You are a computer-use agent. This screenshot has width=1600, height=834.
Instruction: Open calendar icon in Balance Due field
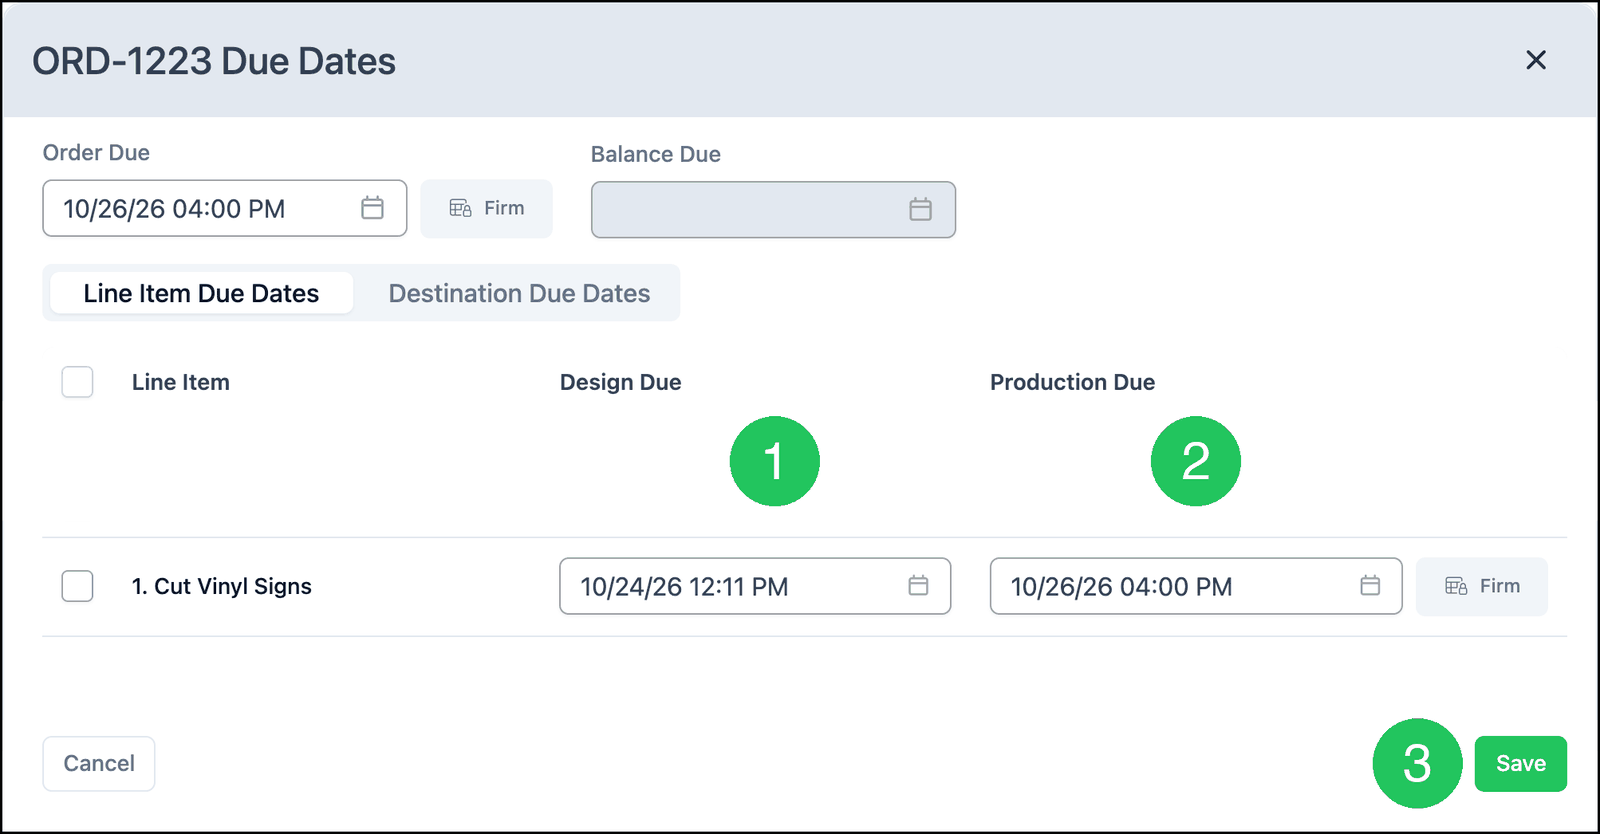click(920, 209)
